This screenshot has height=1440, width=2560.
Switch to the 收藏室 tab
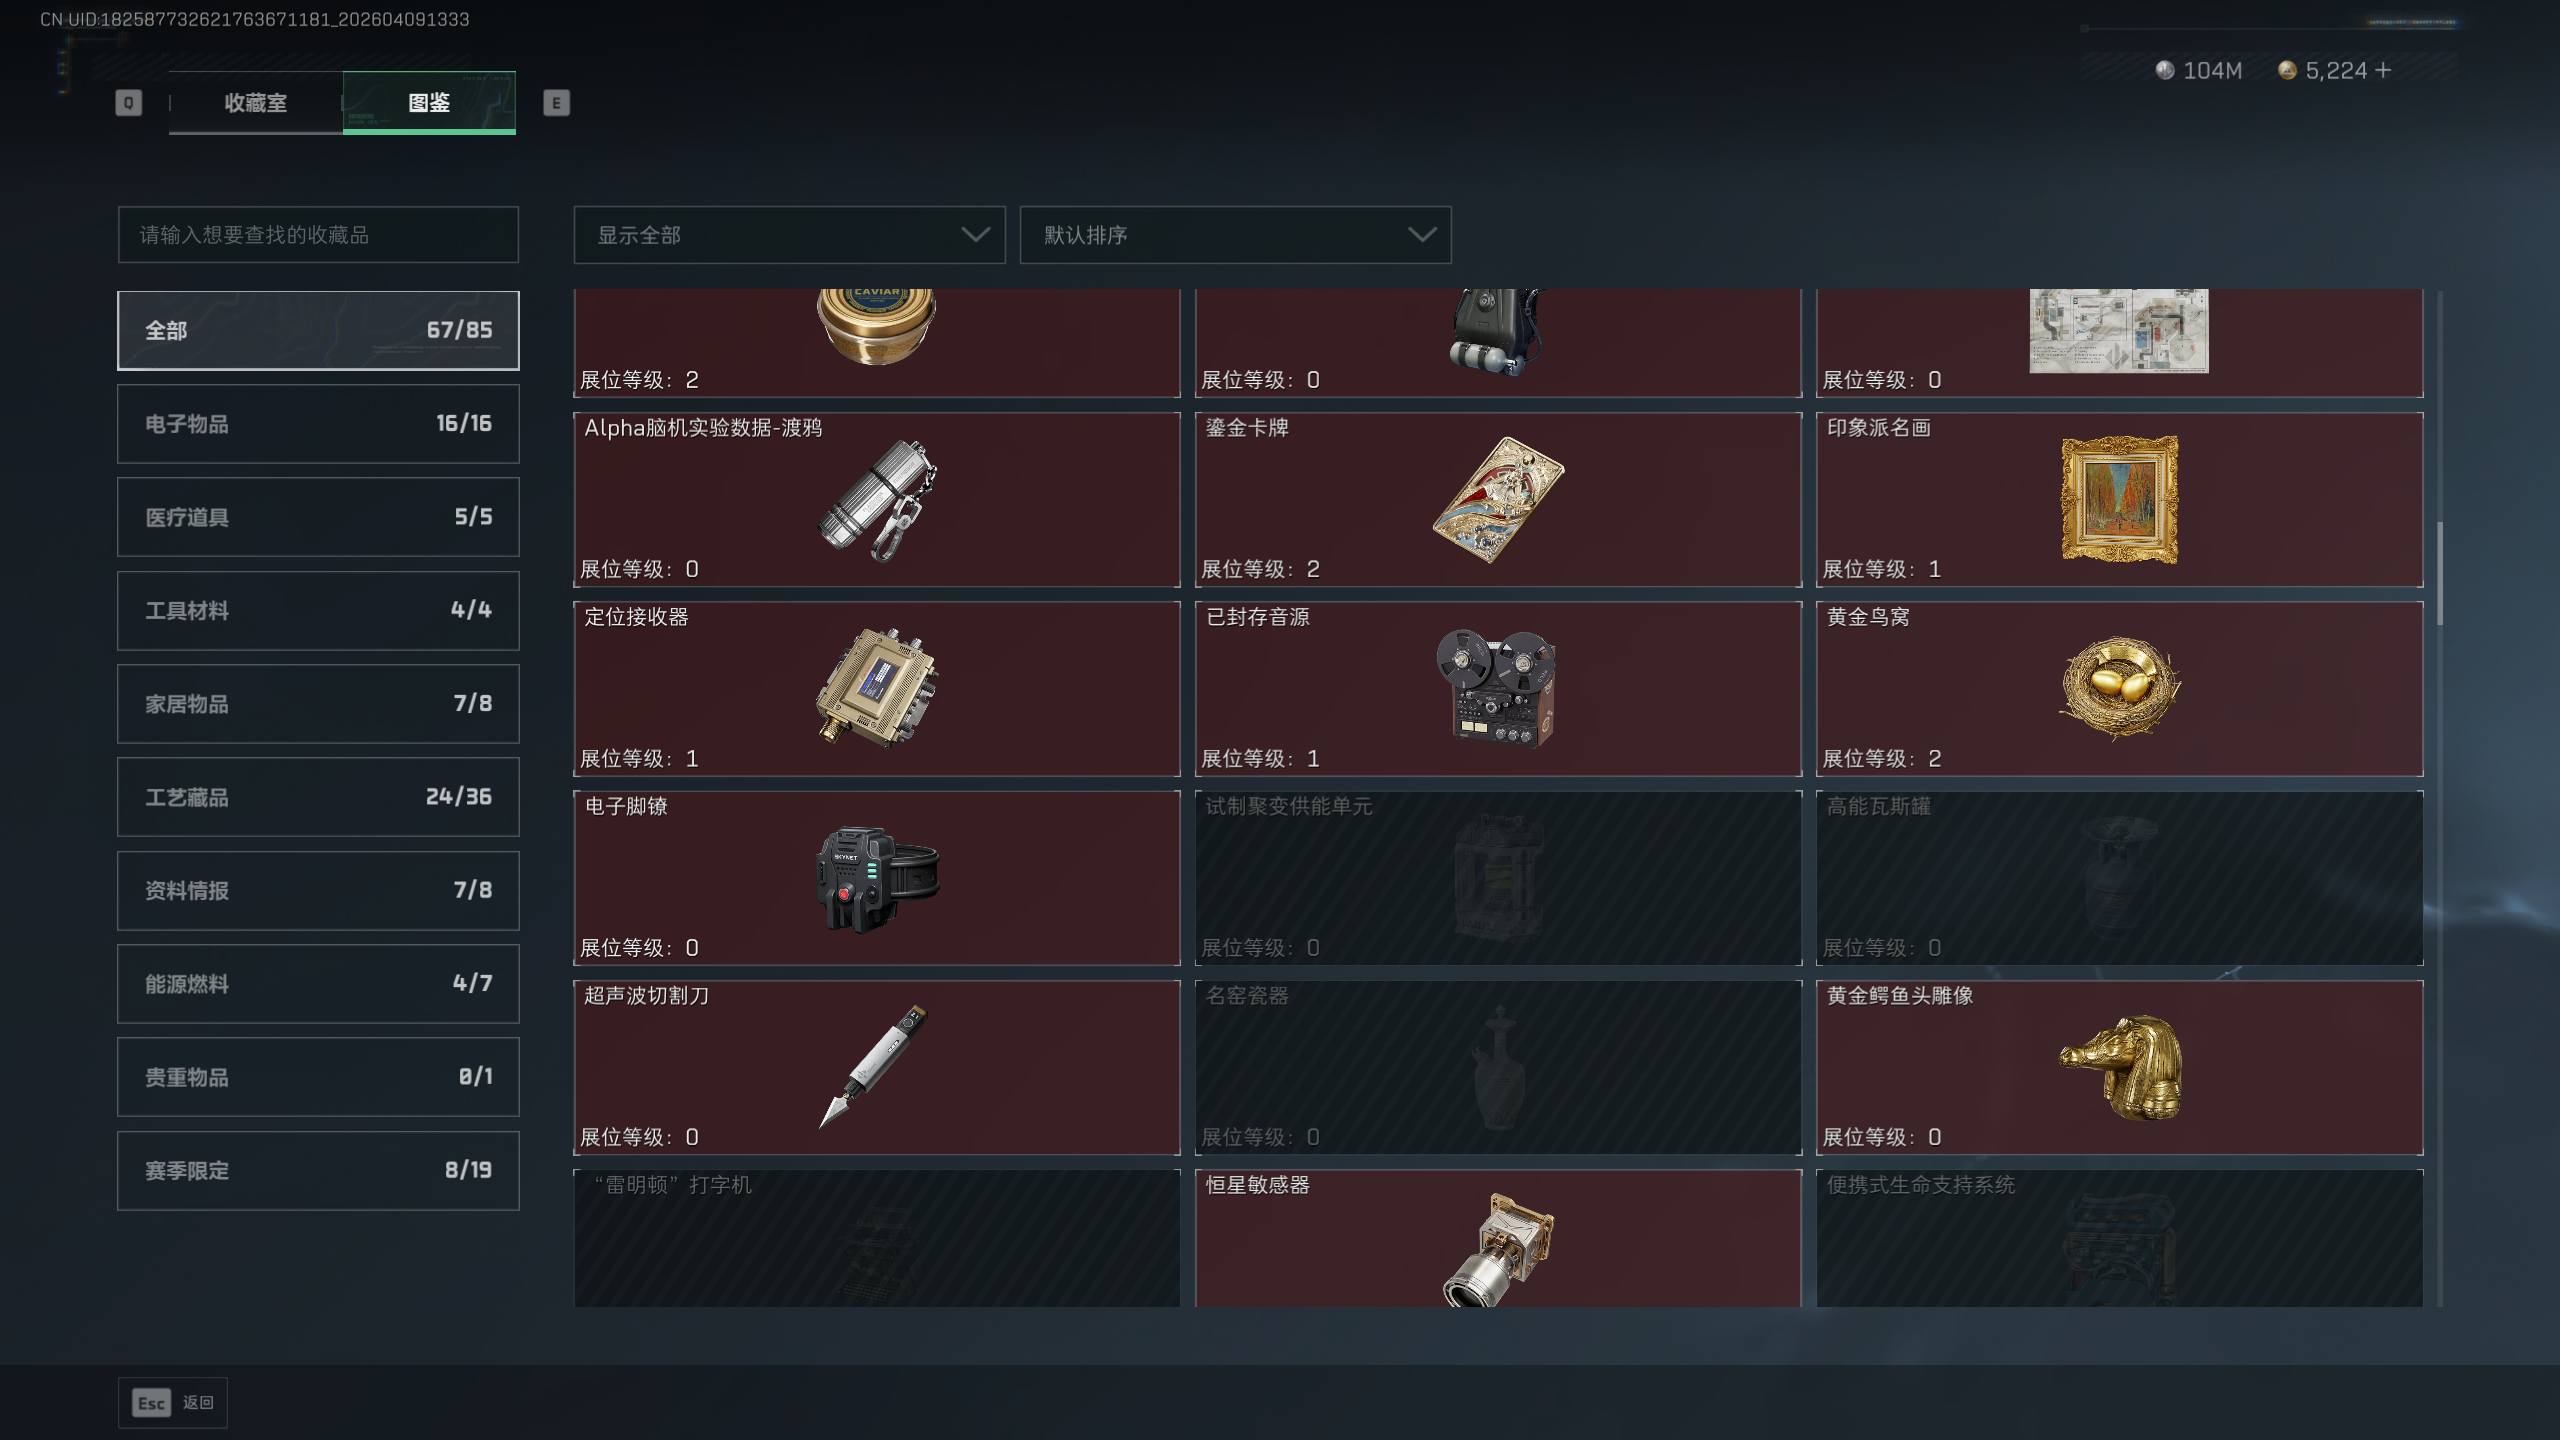click(x=256, y=102)
